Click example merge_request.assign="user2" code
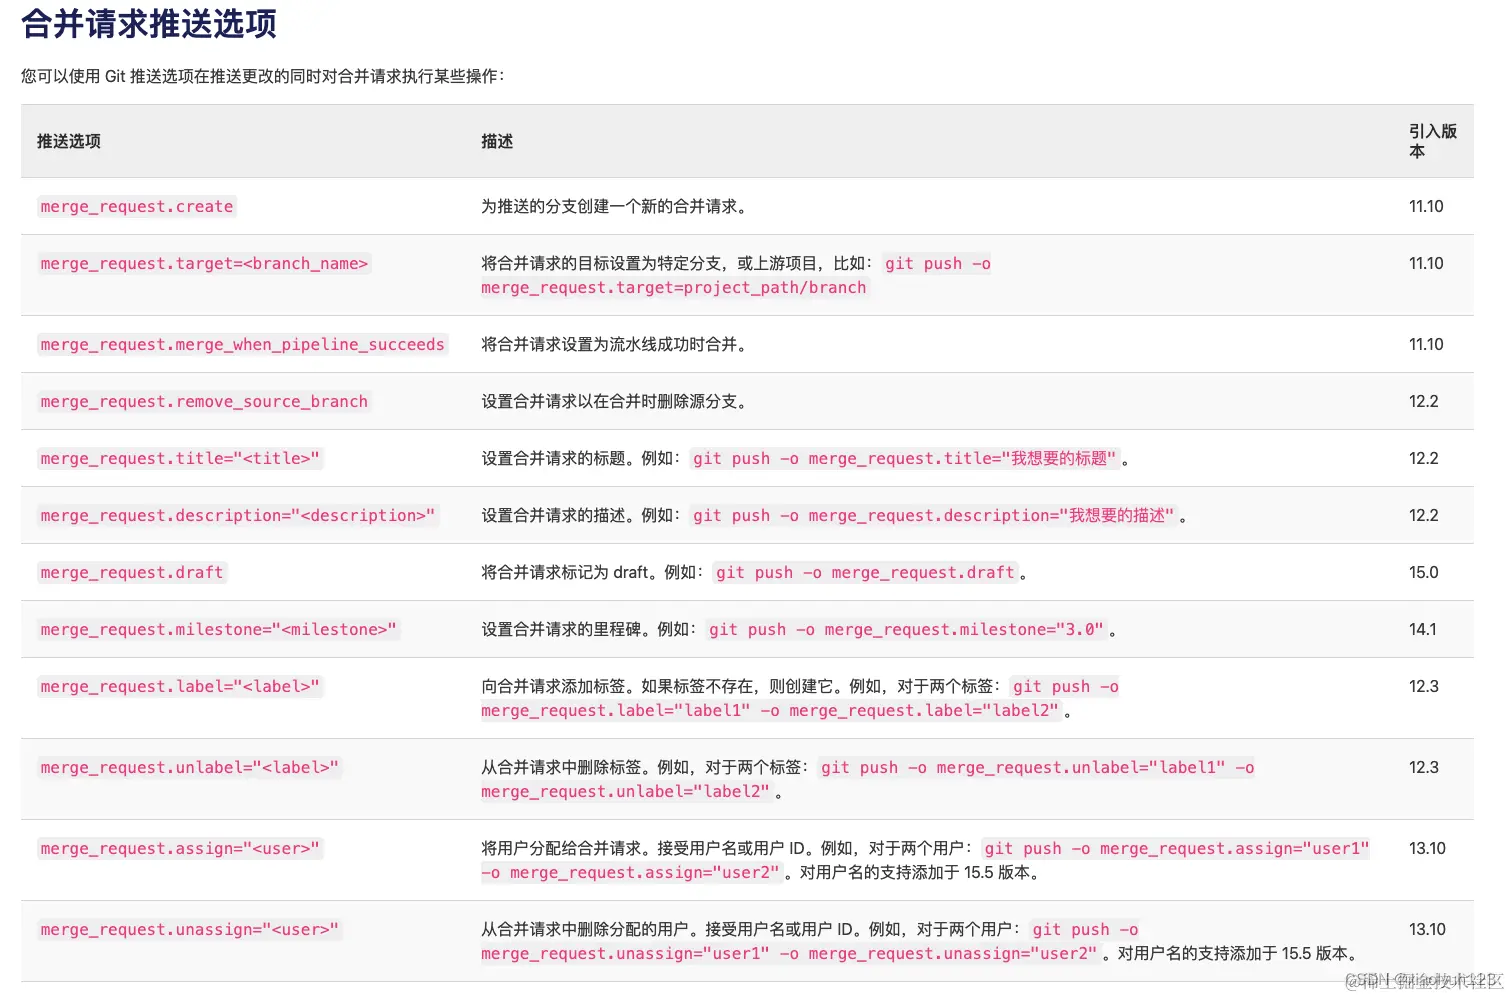 coord(631,872)
